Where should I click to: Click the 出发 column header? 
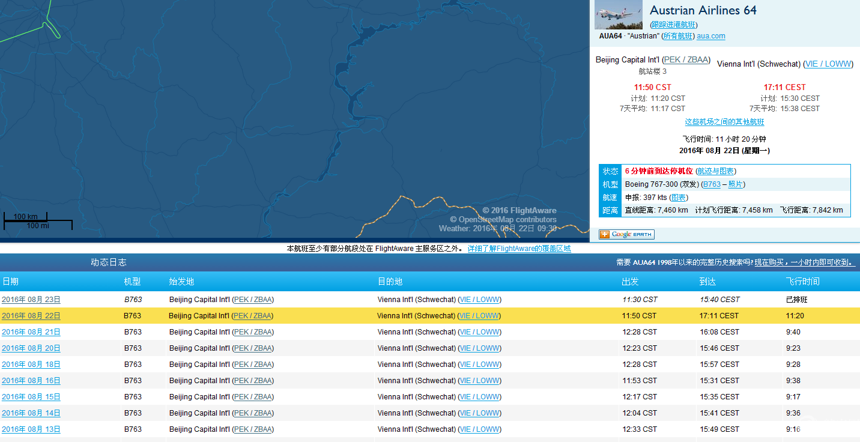point(630,281)
